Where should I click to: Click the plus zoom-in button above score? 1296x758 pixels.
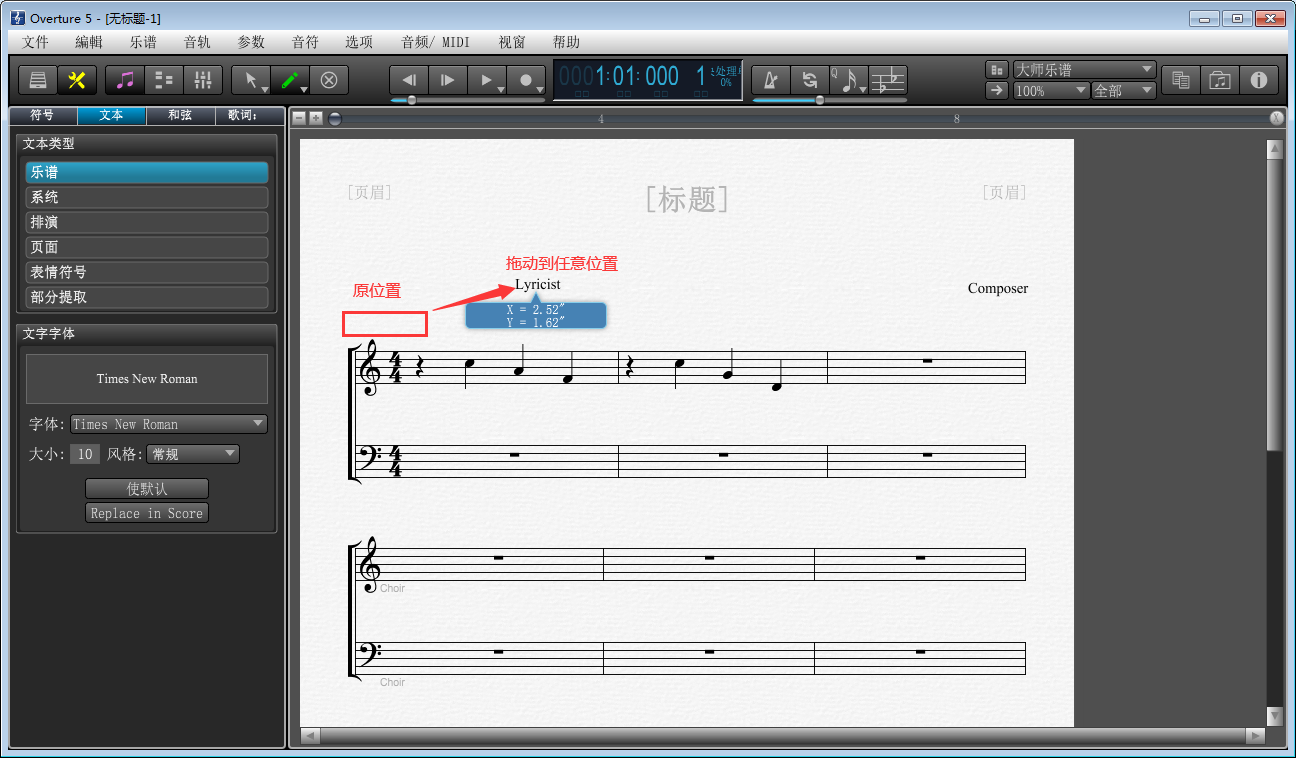pyautogui.click(x=316, y=118)
